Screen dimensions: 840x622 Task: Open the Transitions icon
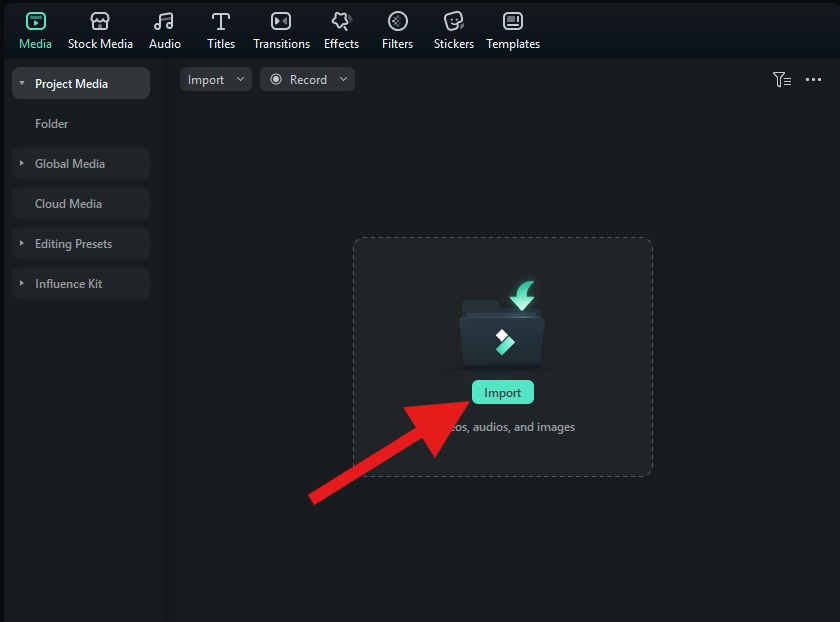pos(281,21)
